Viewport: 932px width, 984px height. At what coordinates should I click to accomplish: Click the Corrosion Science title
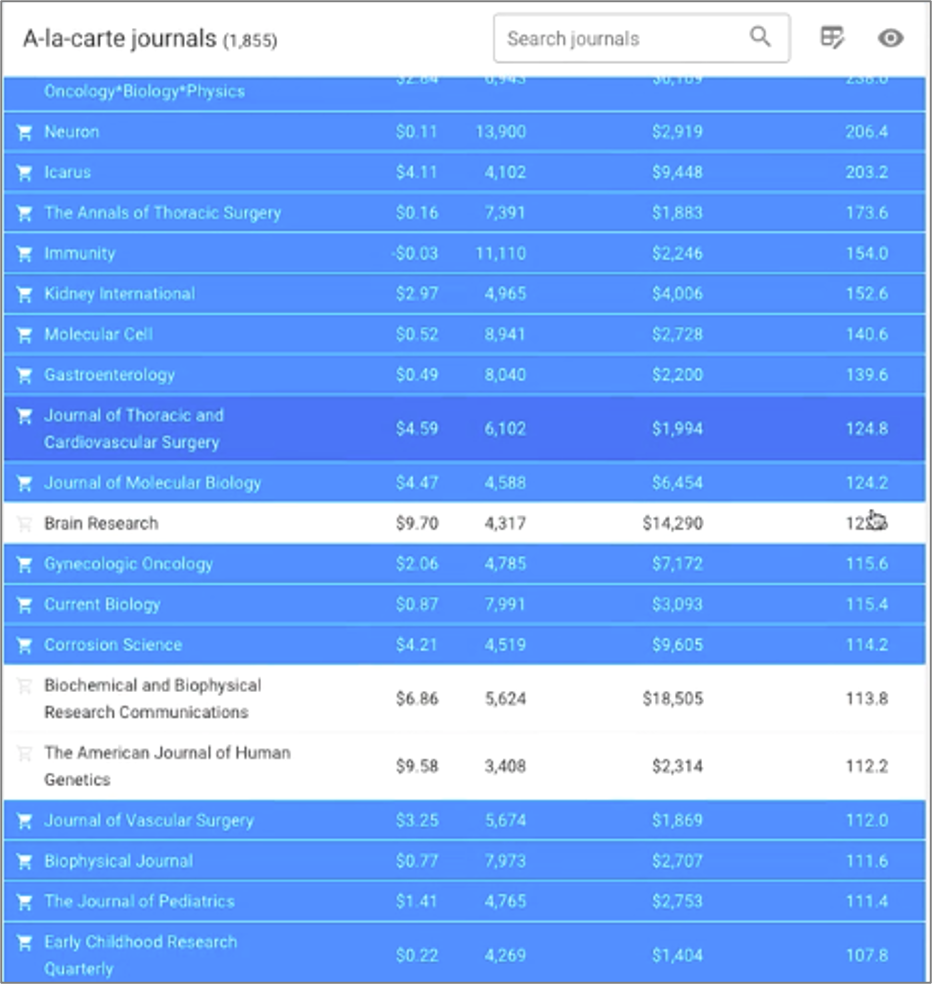[x=113, y=644]
